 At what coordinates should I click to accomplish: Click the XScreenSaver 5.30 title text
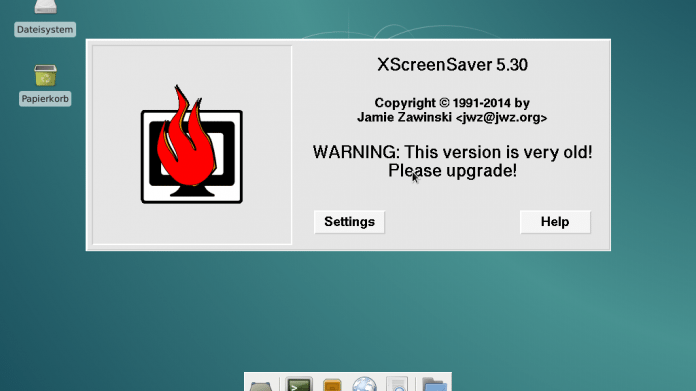[x=452, y=65]
